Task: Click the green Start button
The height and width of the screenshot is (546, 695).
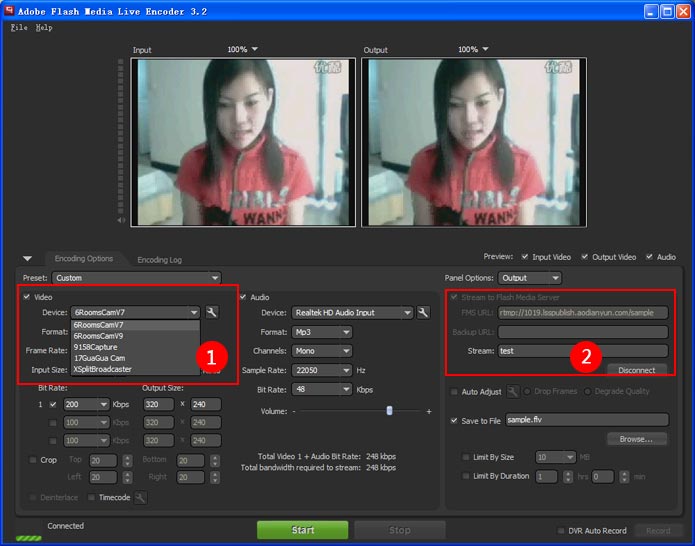Action: 303,530
